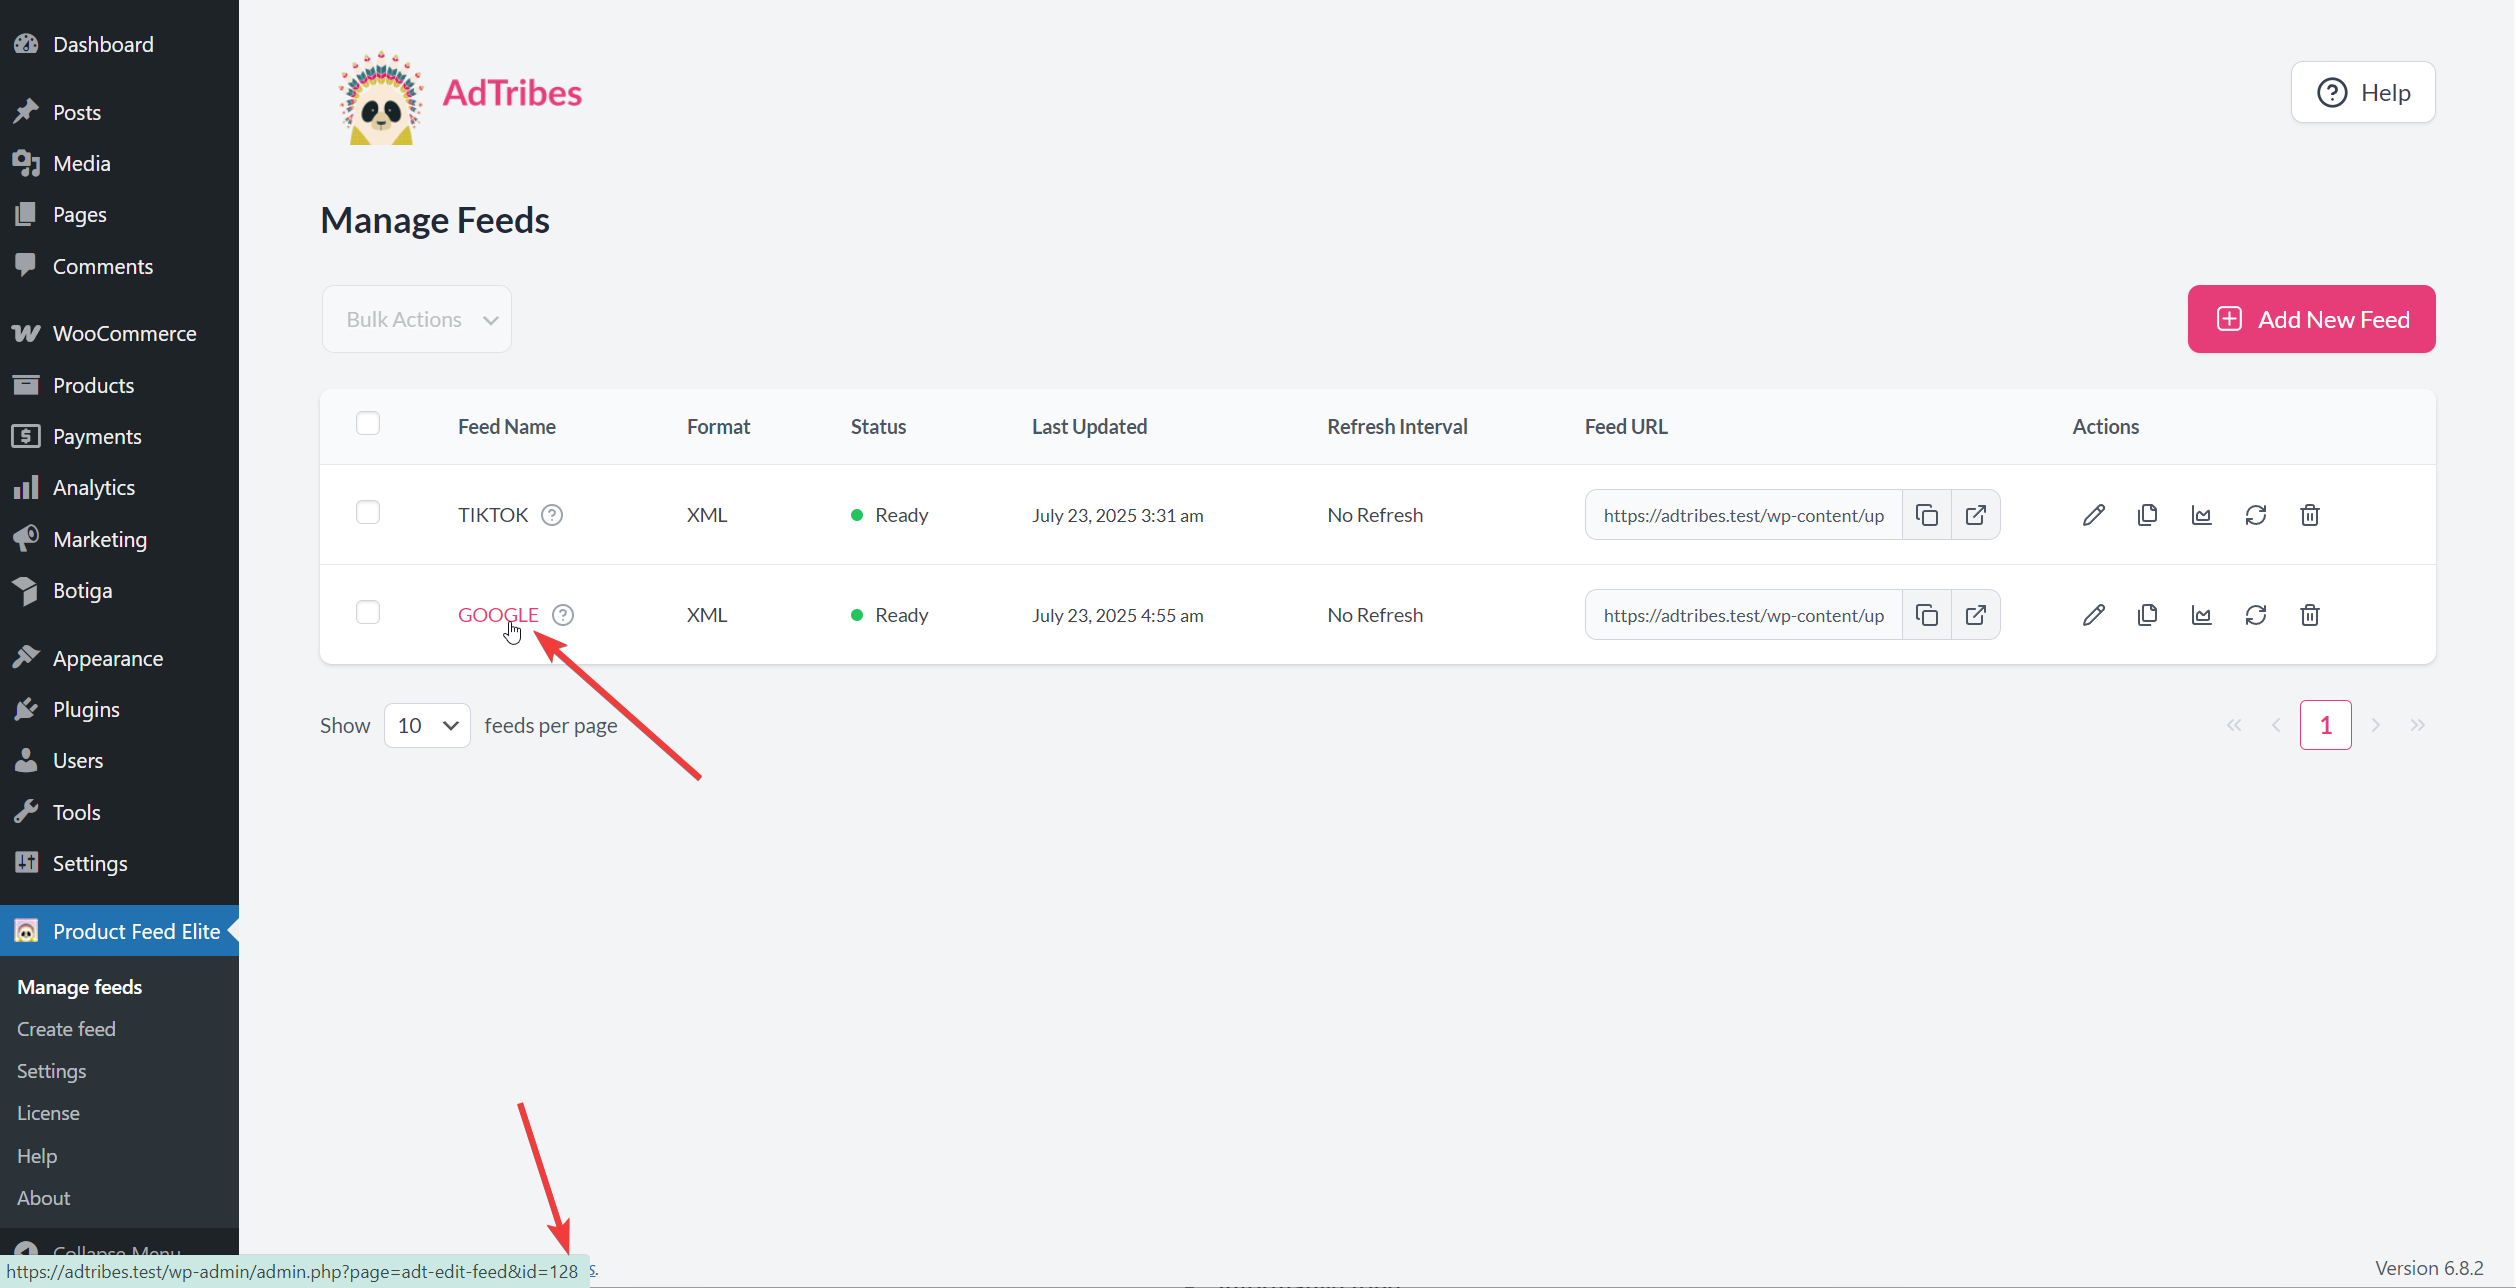The height and width of the screenshot is (1288, 2516).
Task: Select Product Feed Elite menu
Action: point(119,931)
